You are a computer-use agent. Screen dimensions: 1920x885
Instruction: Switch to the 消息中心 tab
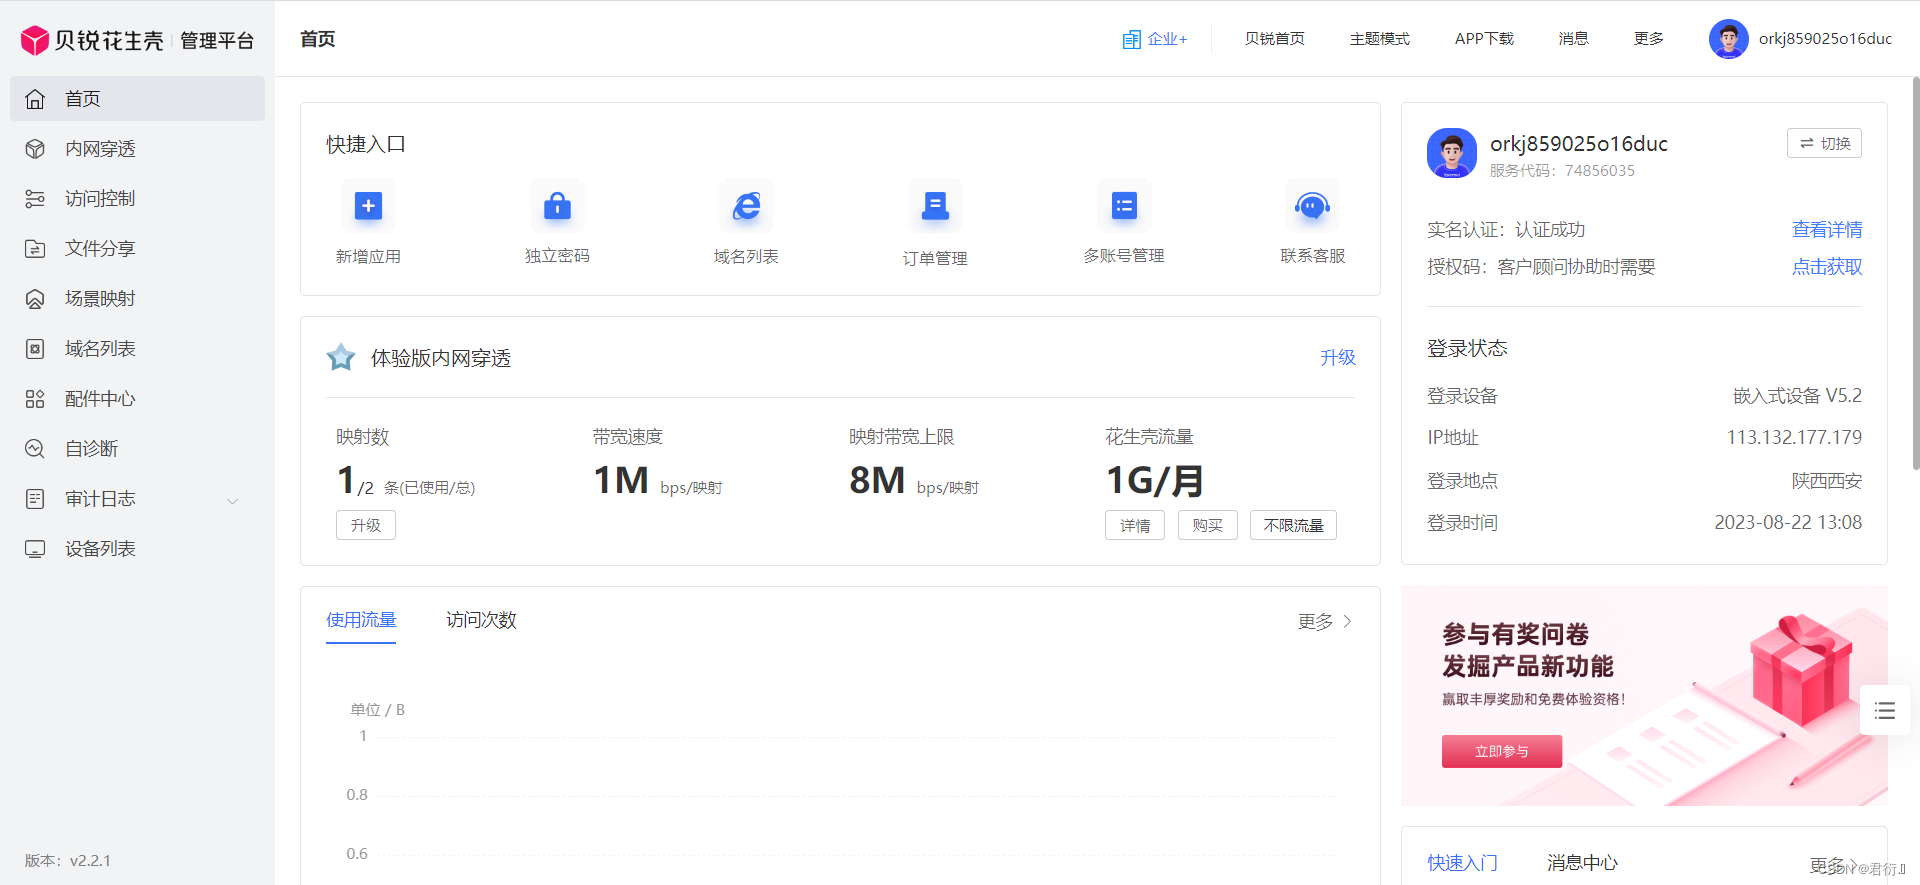(1582, 863)
